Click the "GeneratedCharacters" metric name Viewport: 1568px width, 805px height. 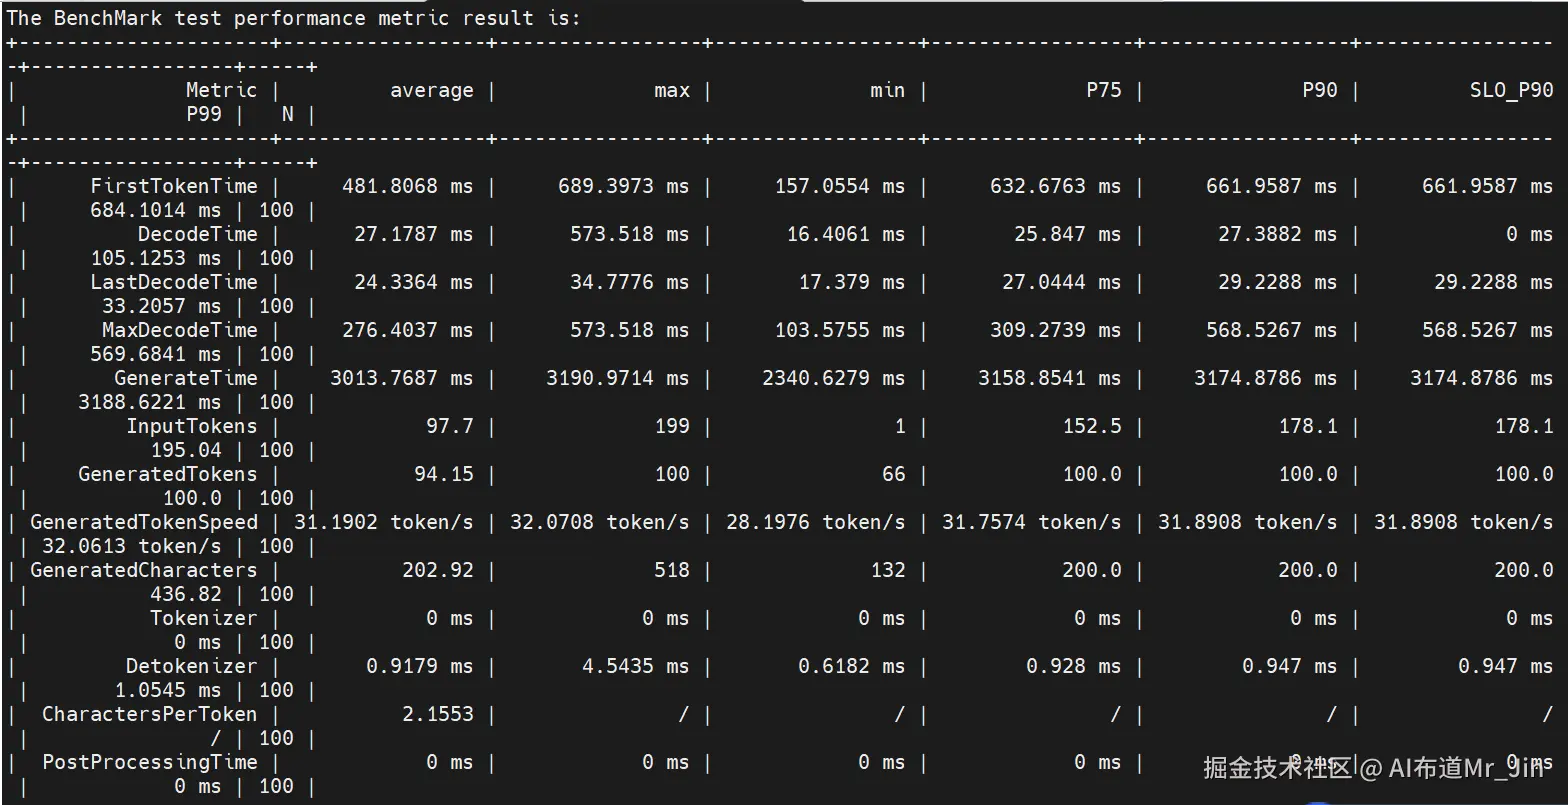pyautogui.click(x=143, y=570)
